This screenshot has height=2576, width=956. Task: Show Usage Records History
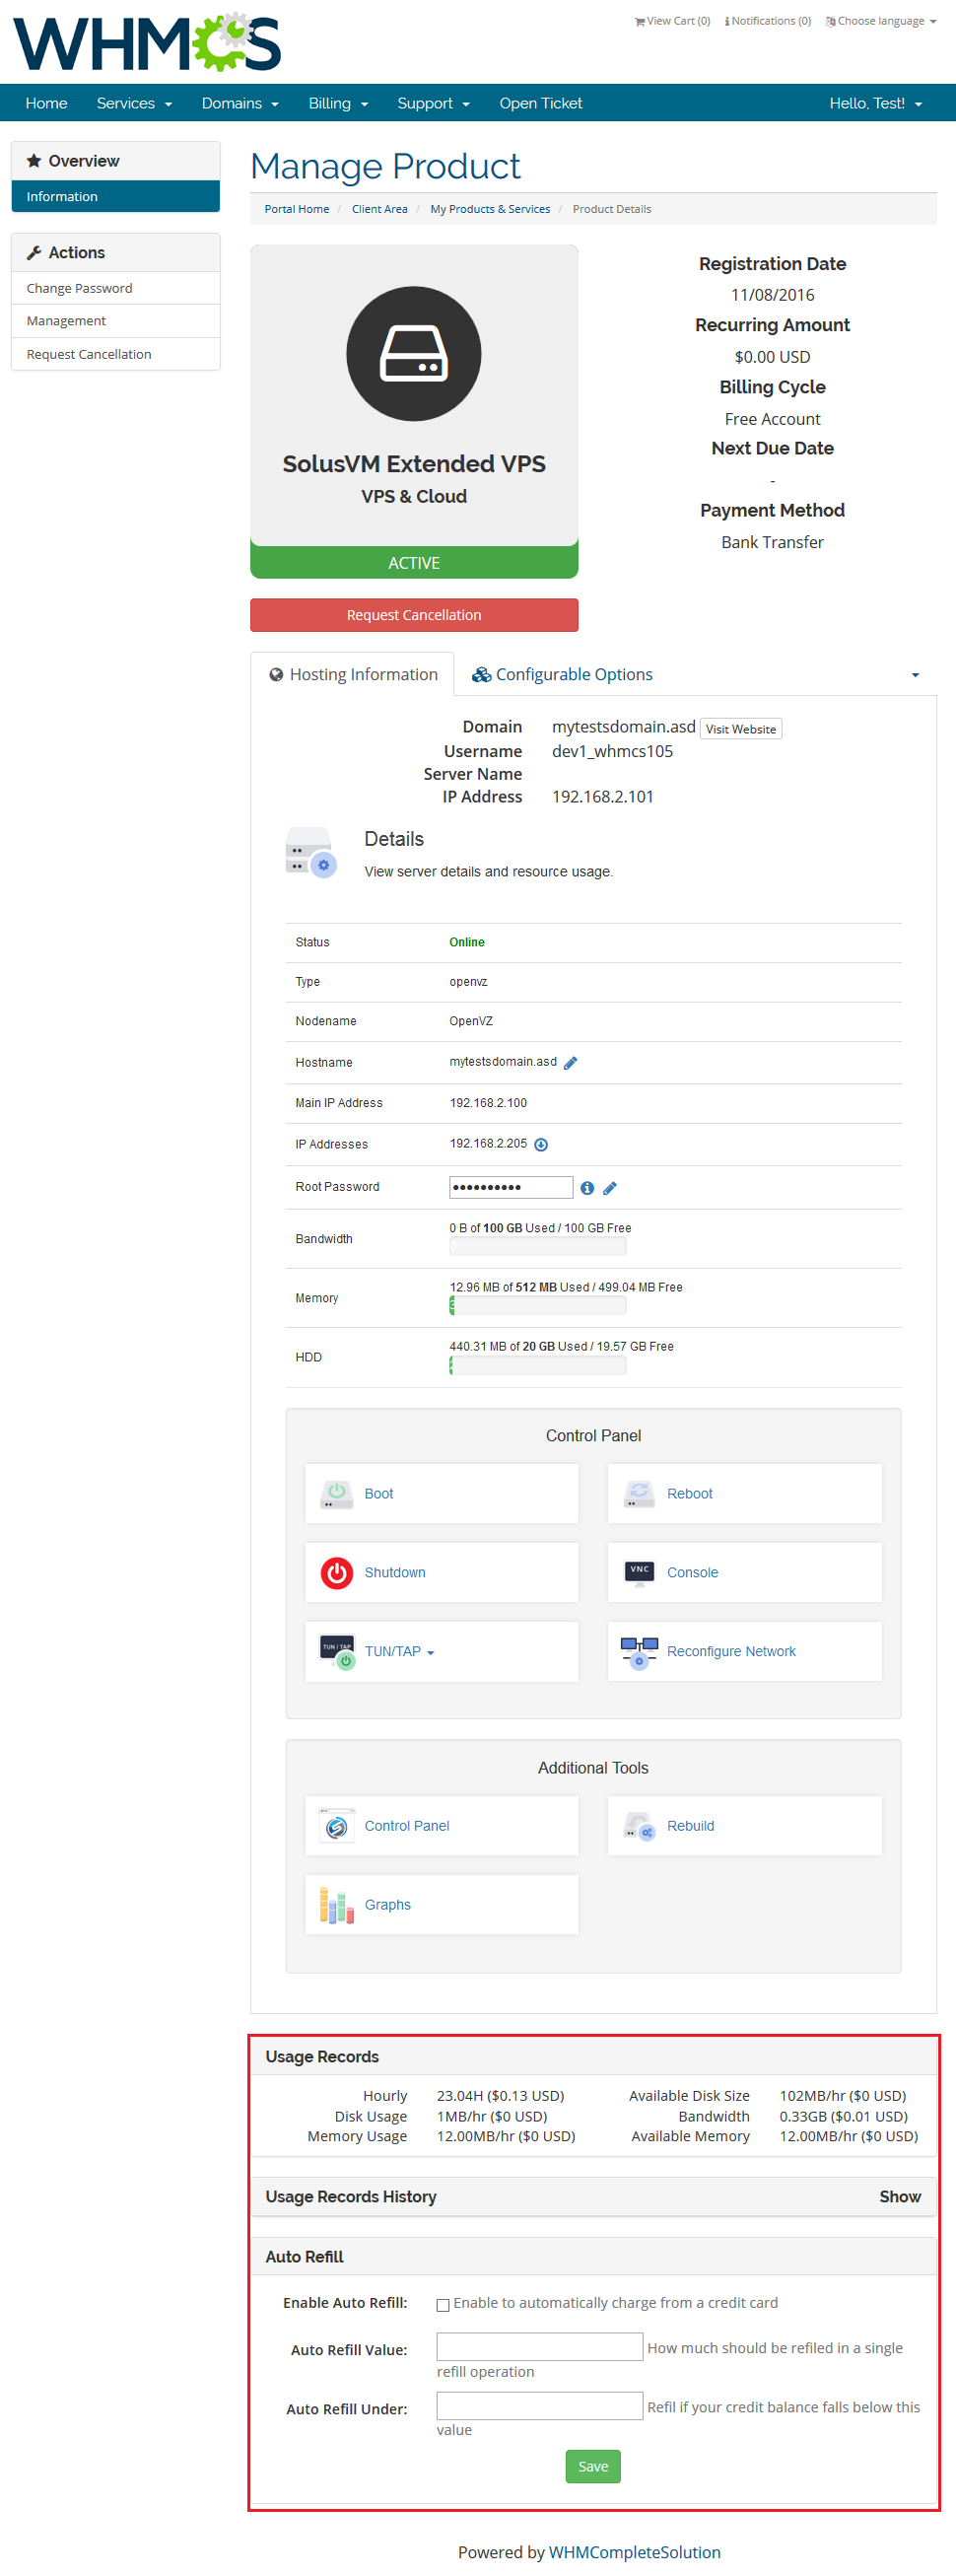coord(899,2196)
